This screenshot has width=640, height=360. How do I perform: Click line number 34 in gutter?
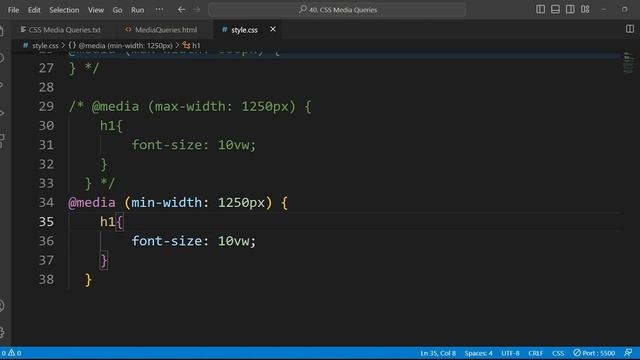pyautogui.click(x=46, y=202)
